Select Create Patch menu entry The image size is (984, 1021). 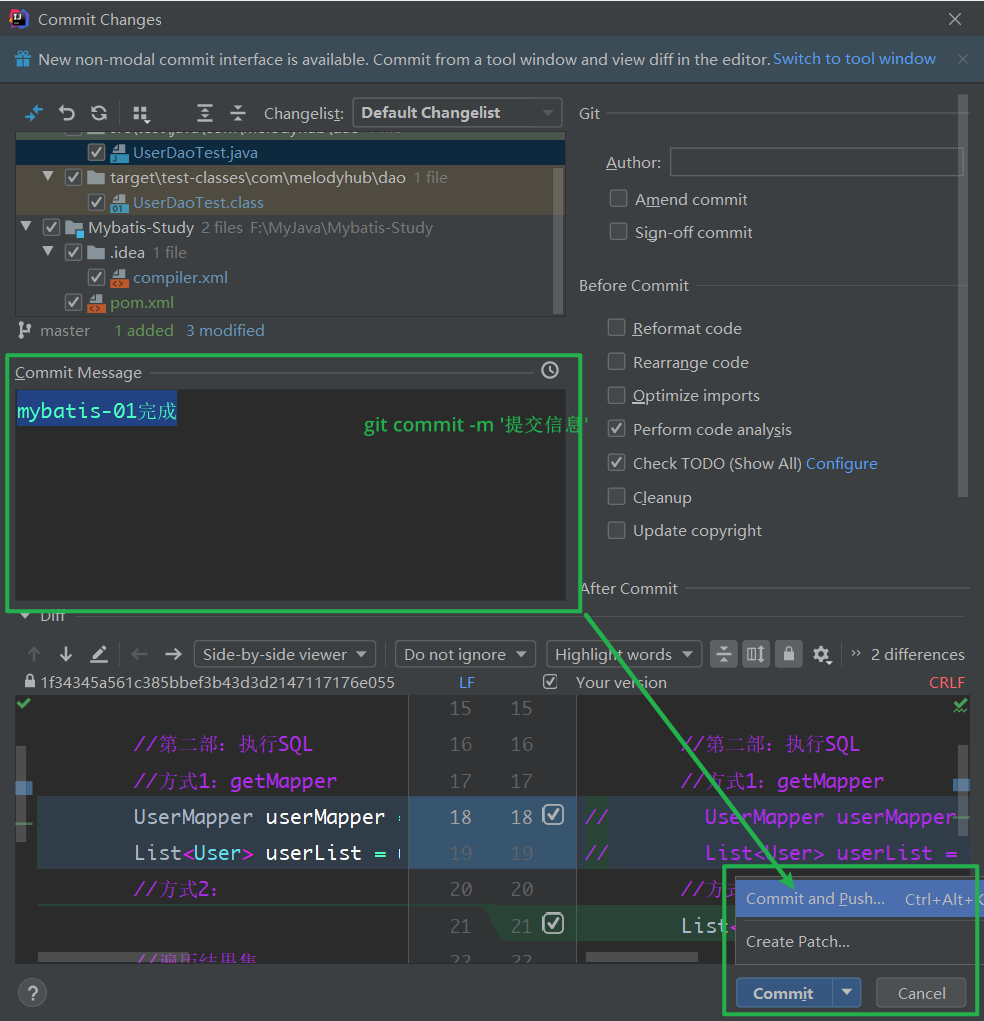coord(798,941)
